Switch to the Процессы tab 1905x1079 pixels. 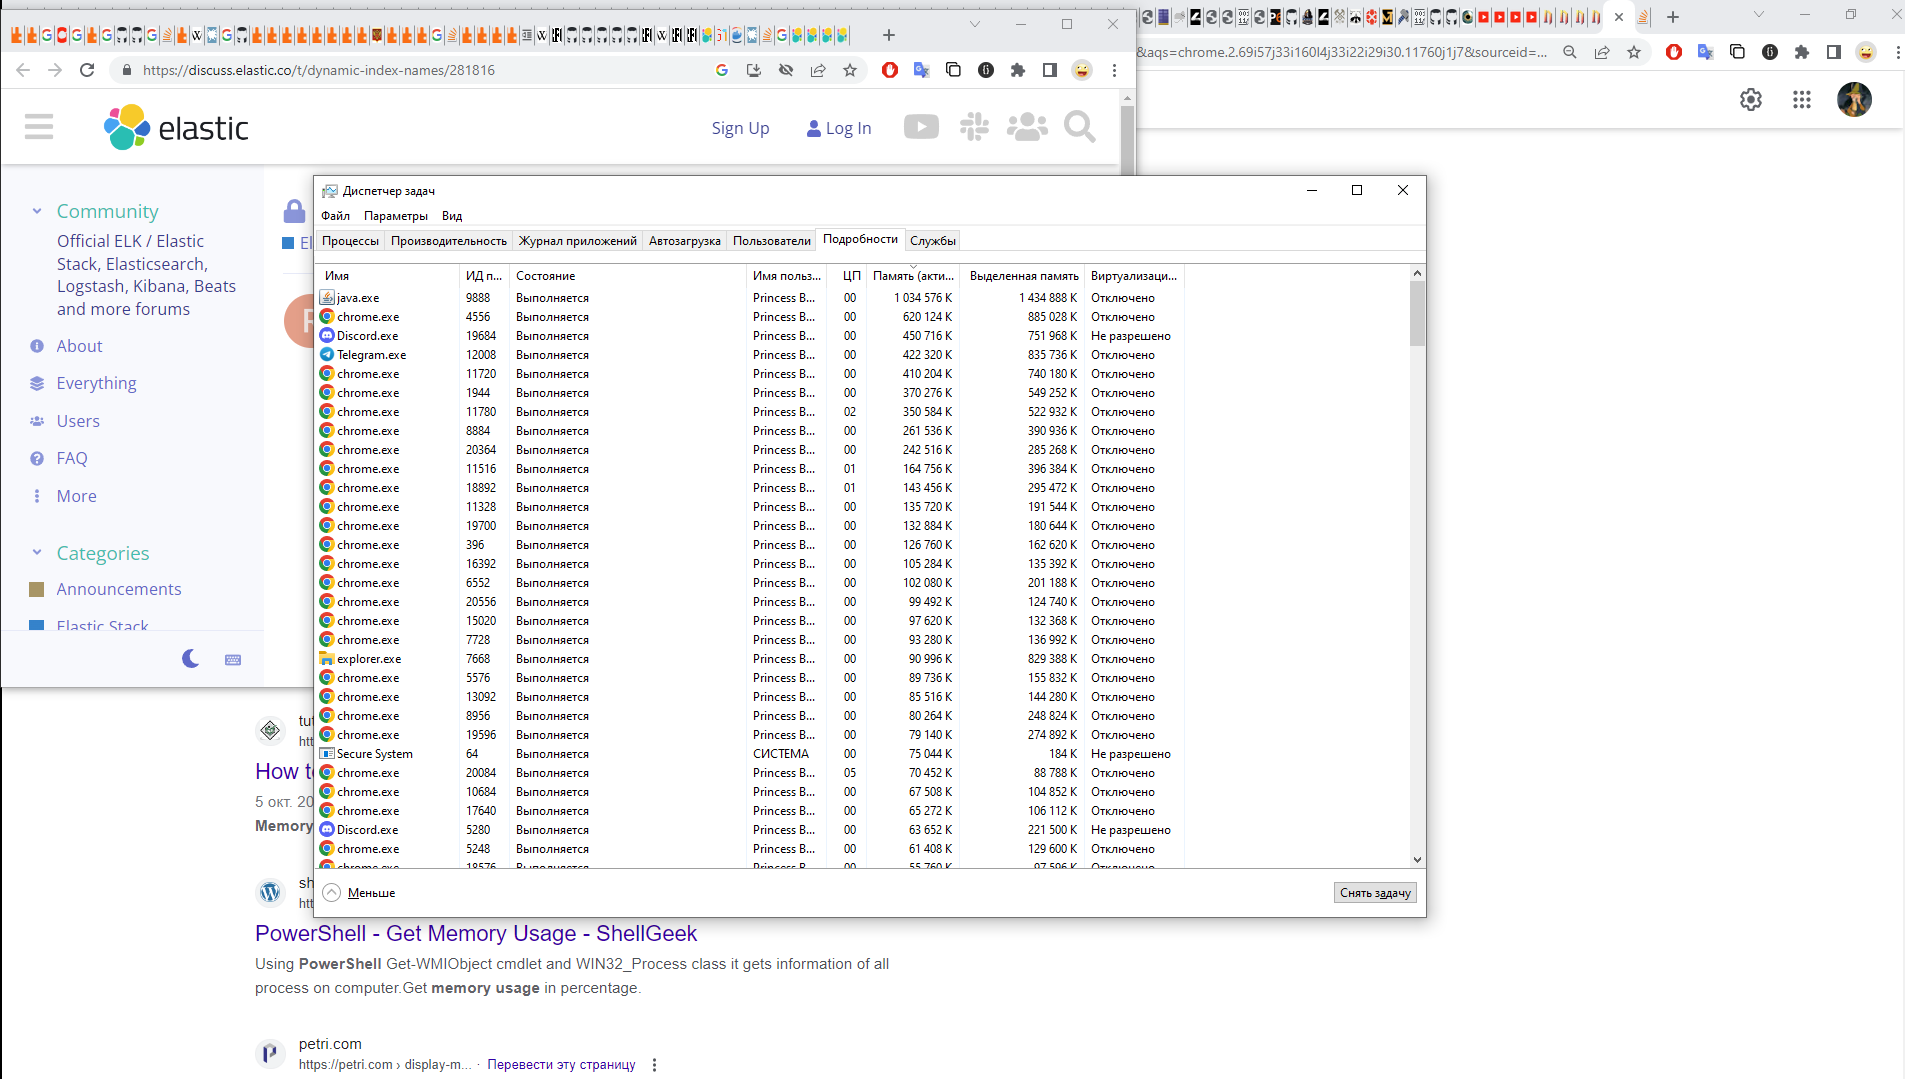(350, 241)
